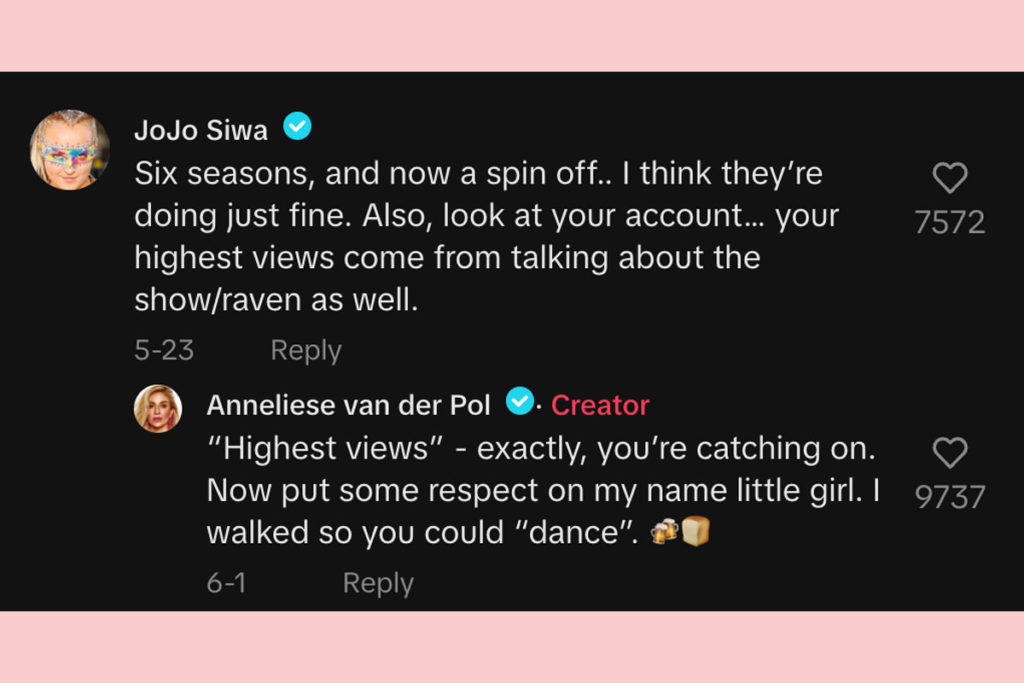Screen dimensions: 1024x683
Task: Click the Creator label next to Anneliese's name
Action: (x=599, y=405)
